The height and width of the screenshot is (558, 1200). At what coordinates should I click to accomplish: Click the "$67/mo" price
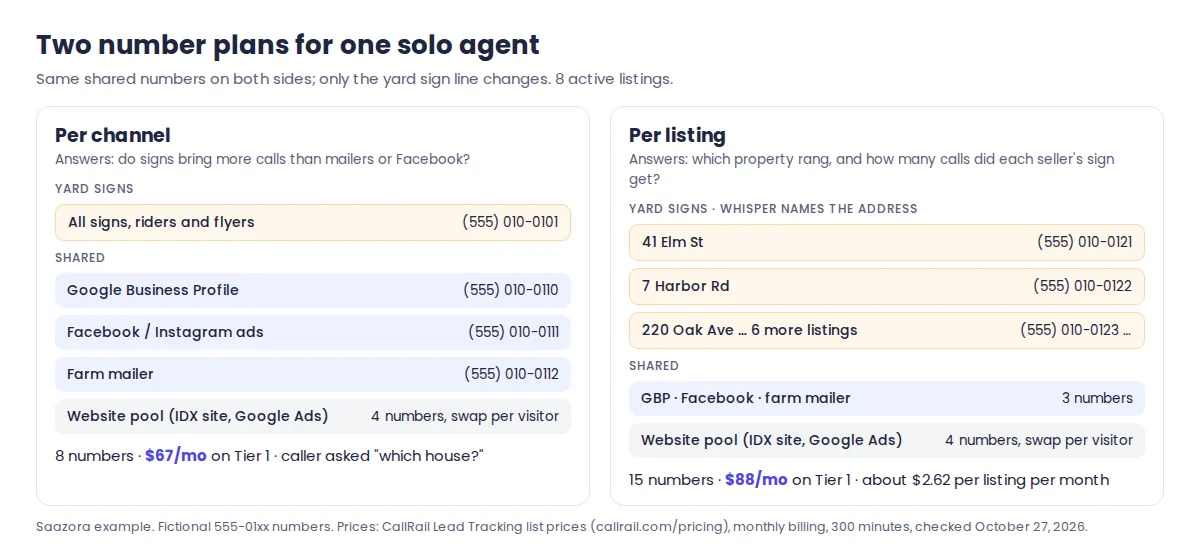click(176, 456)
